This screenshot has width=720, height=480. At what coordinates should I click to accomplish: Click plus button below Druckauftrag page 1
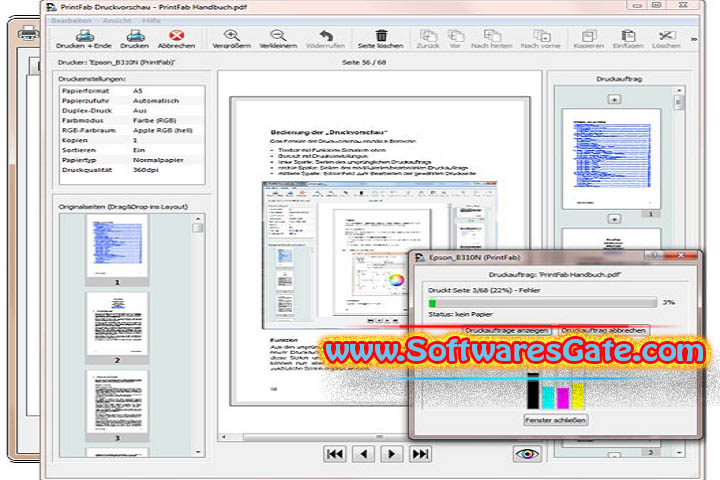(614, 219)
